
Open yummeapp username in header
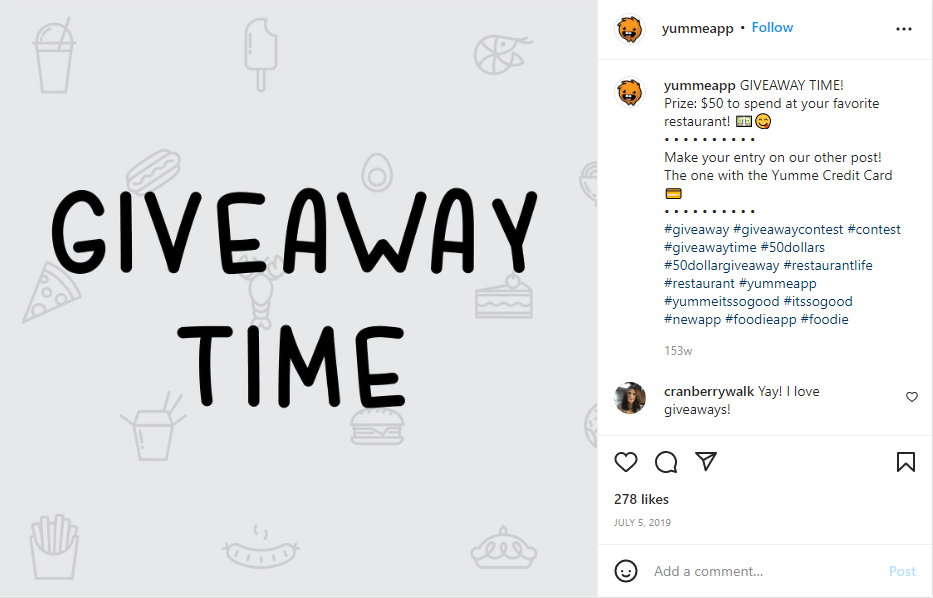click(x=697, y=28)
